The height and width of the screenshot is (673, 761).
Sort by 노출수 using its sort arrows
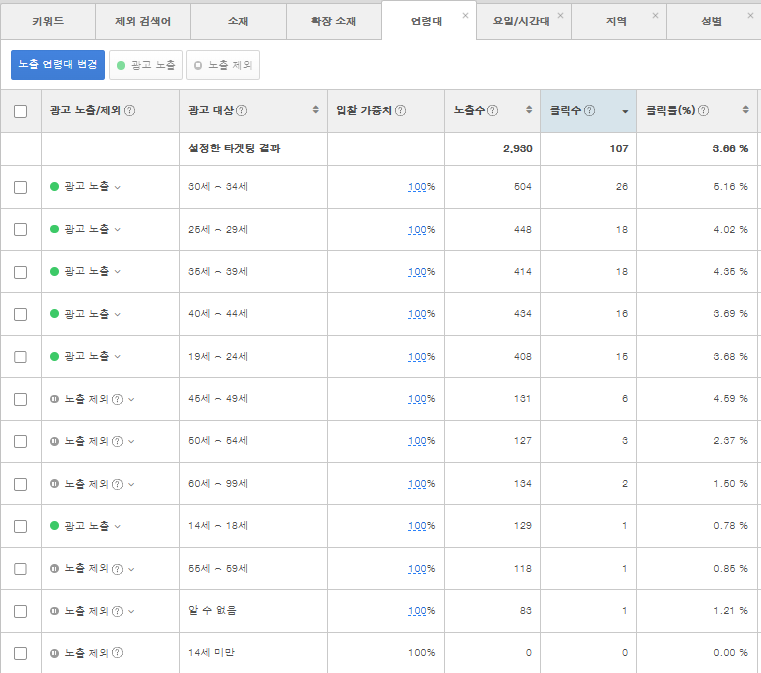click(x=529, y=110)
